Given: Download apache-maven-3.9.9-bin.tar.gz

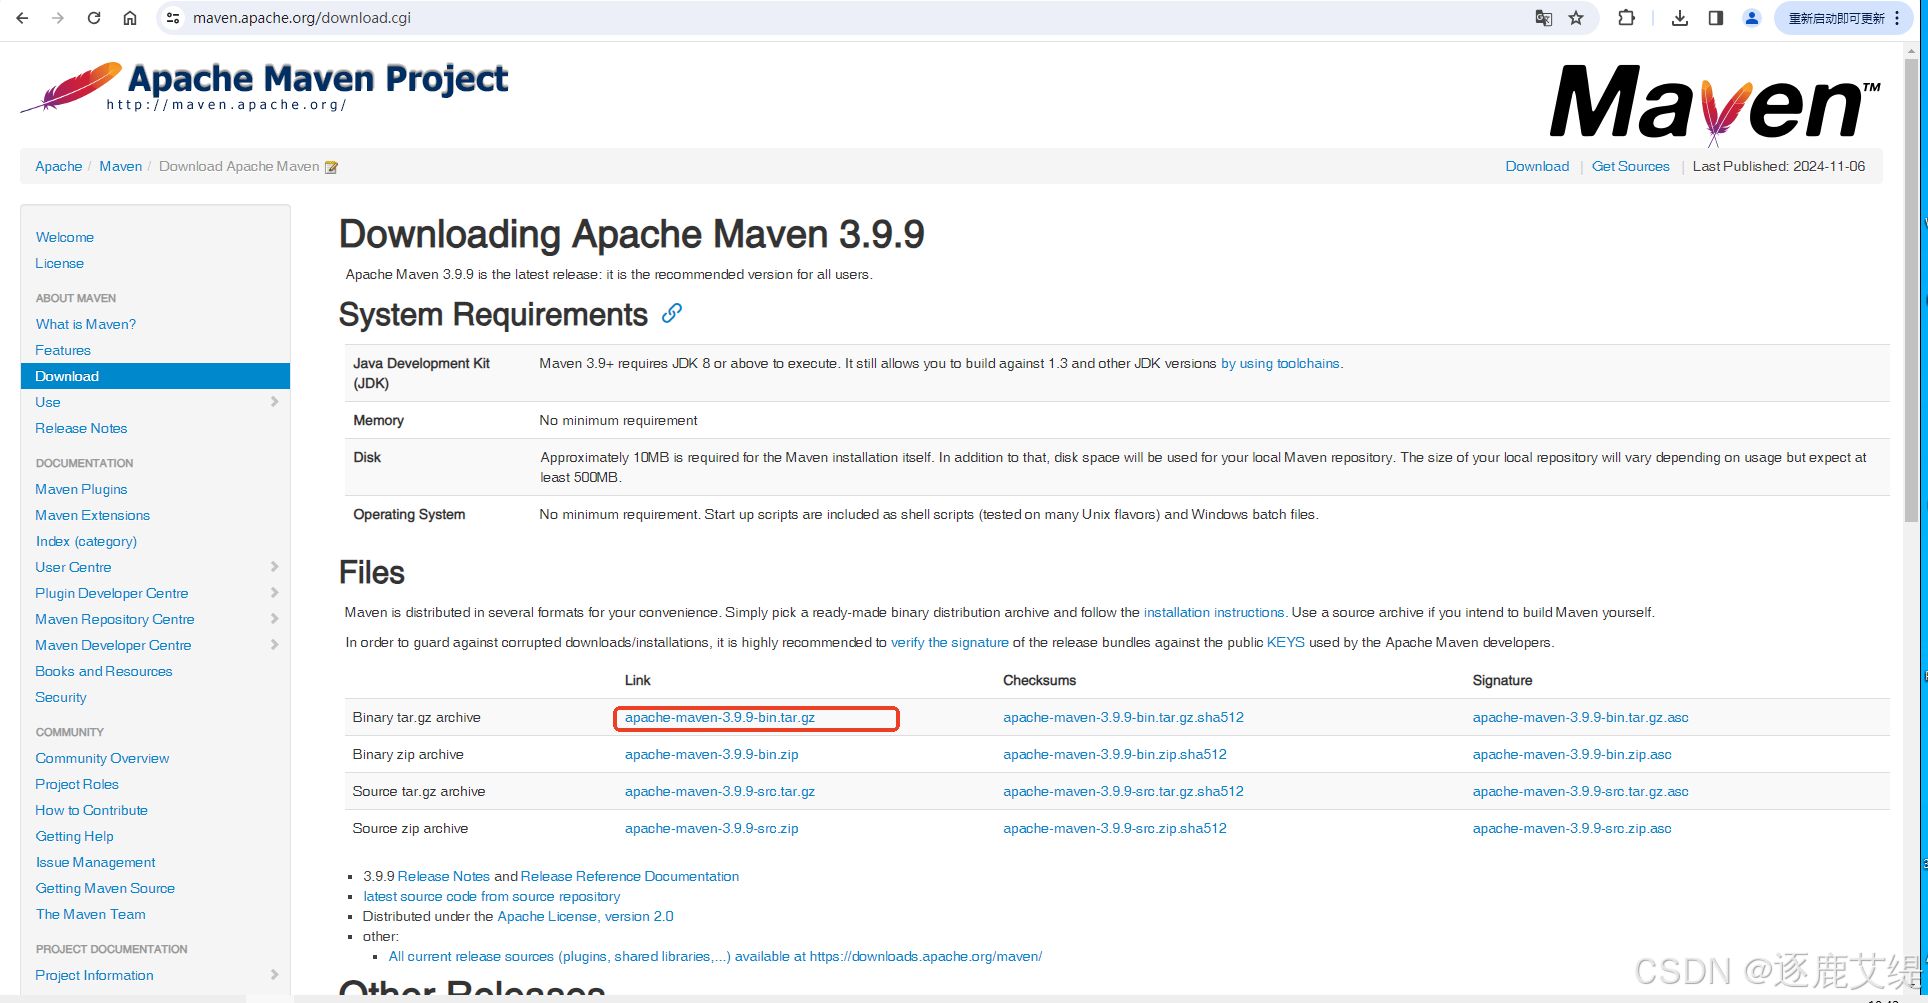Looking at the screenshot, I should 720,718.
